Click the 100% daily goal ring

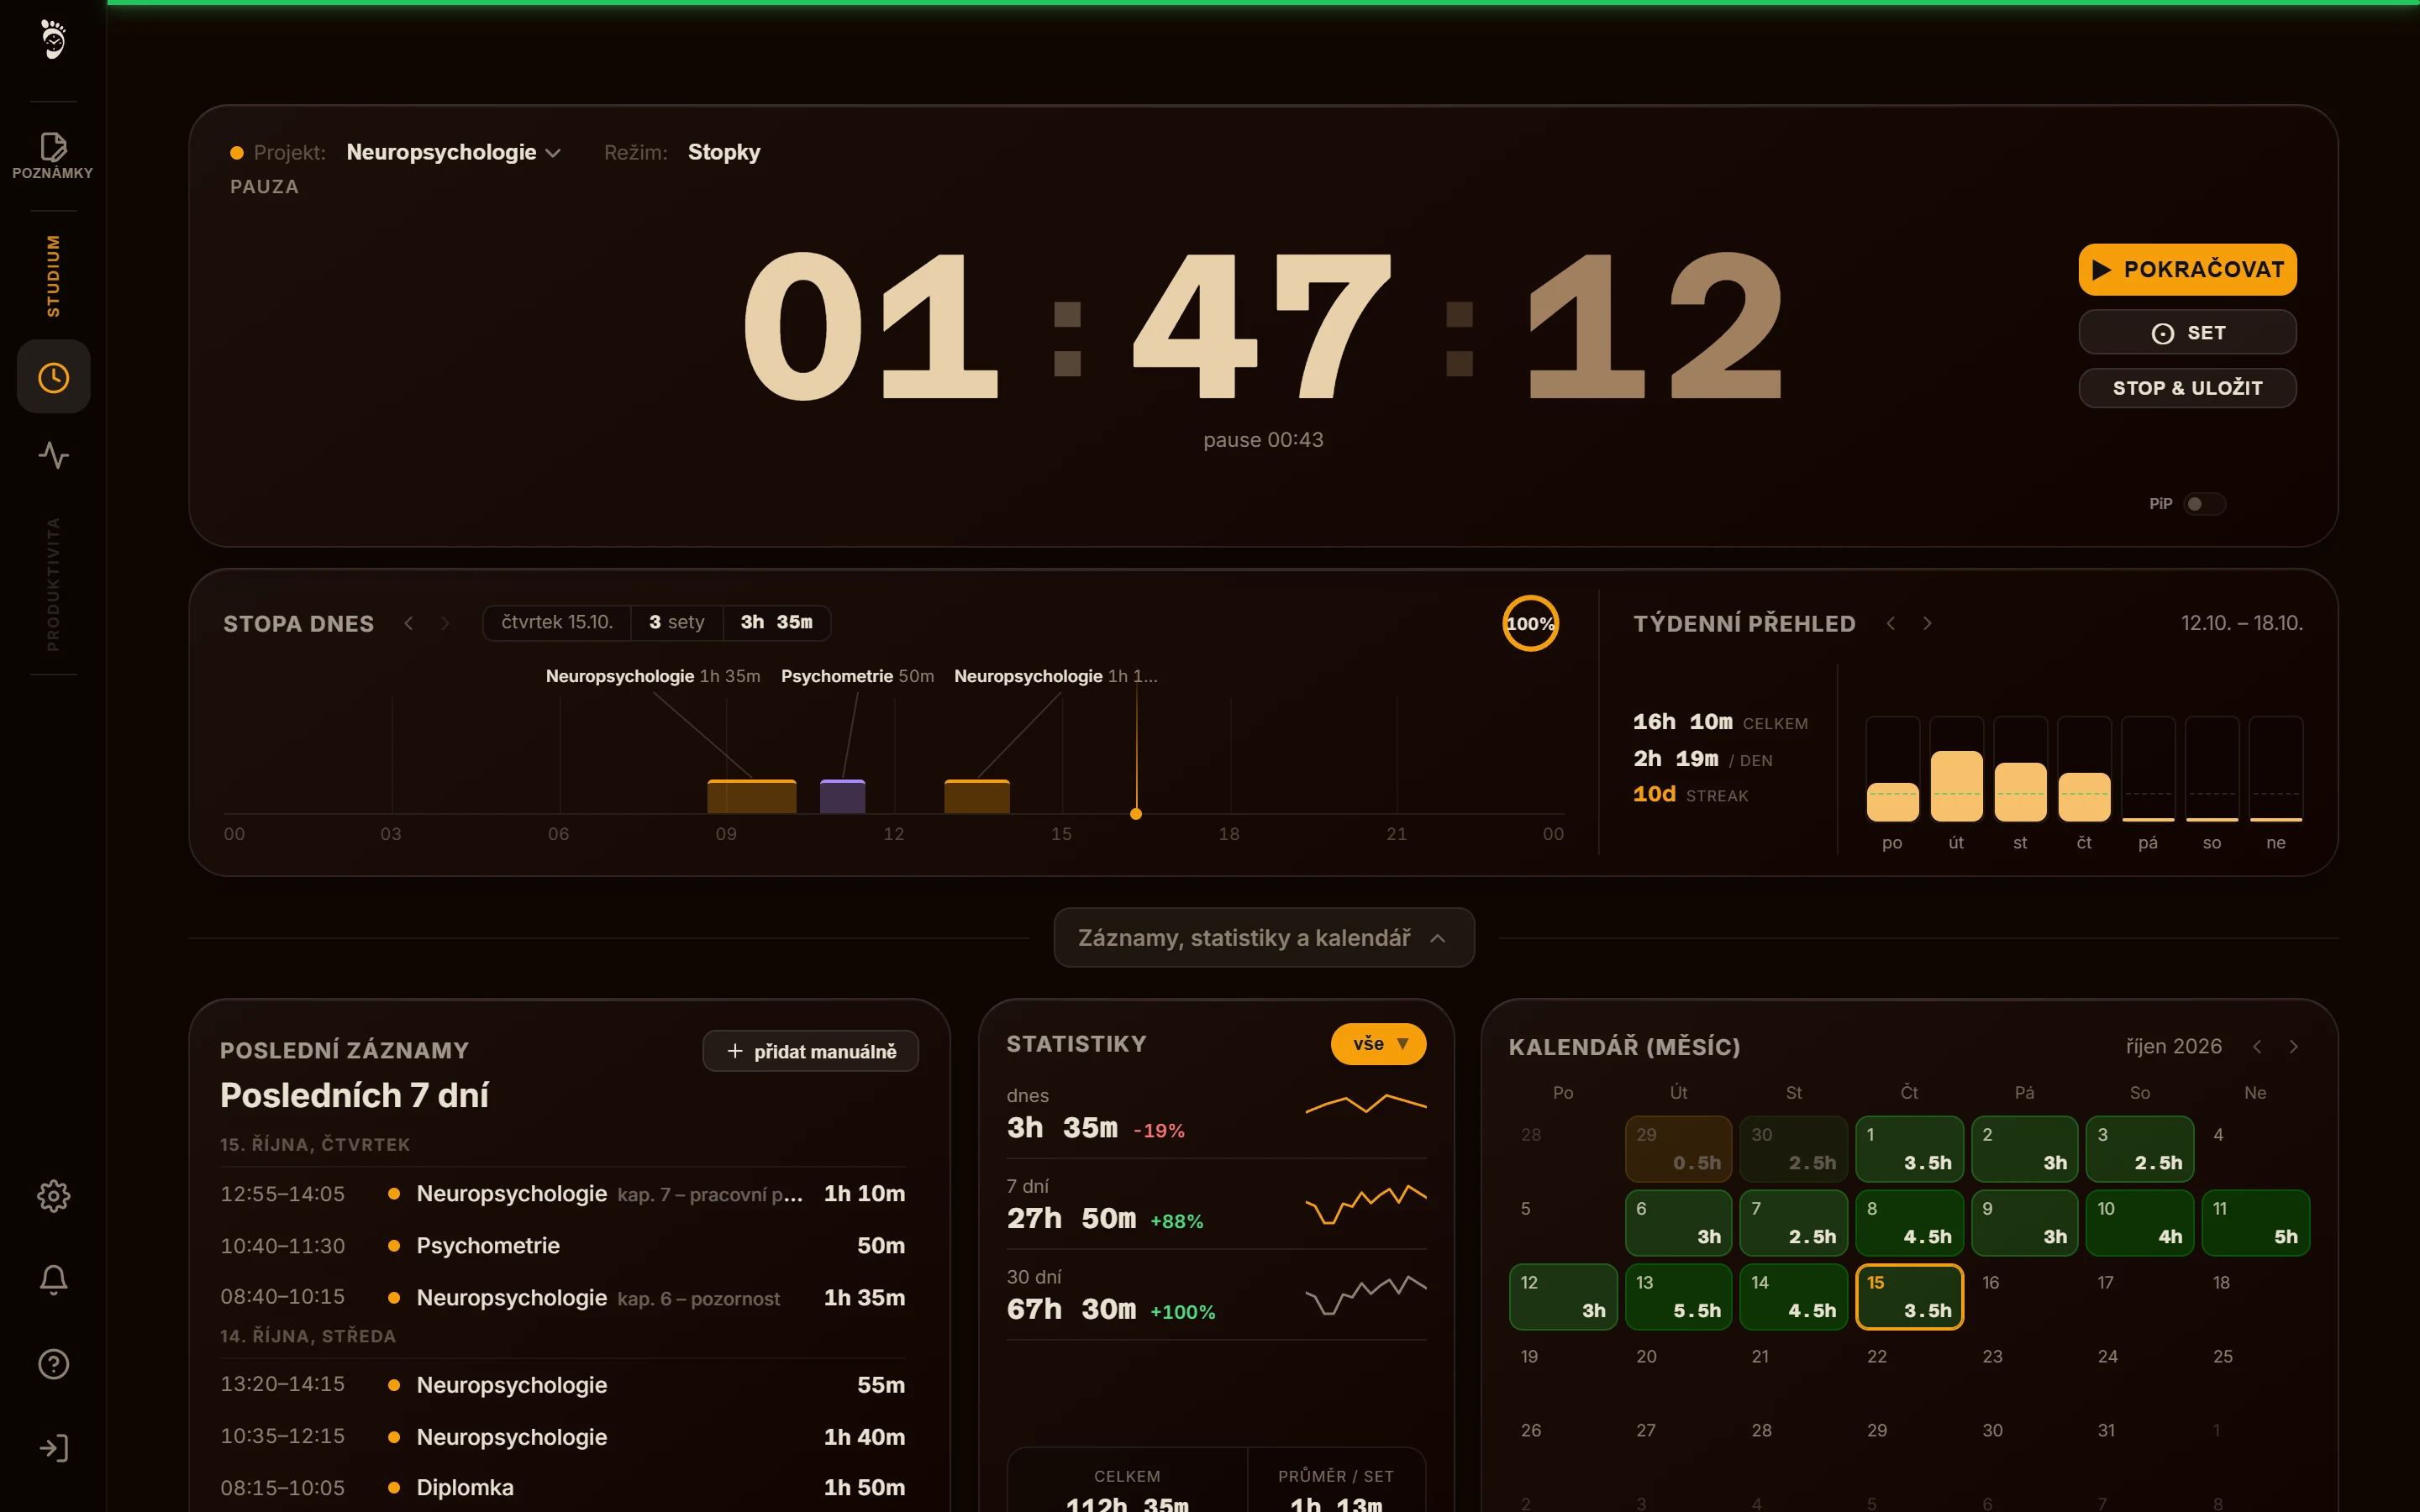pyautogui.click(x=1530, y=623)
